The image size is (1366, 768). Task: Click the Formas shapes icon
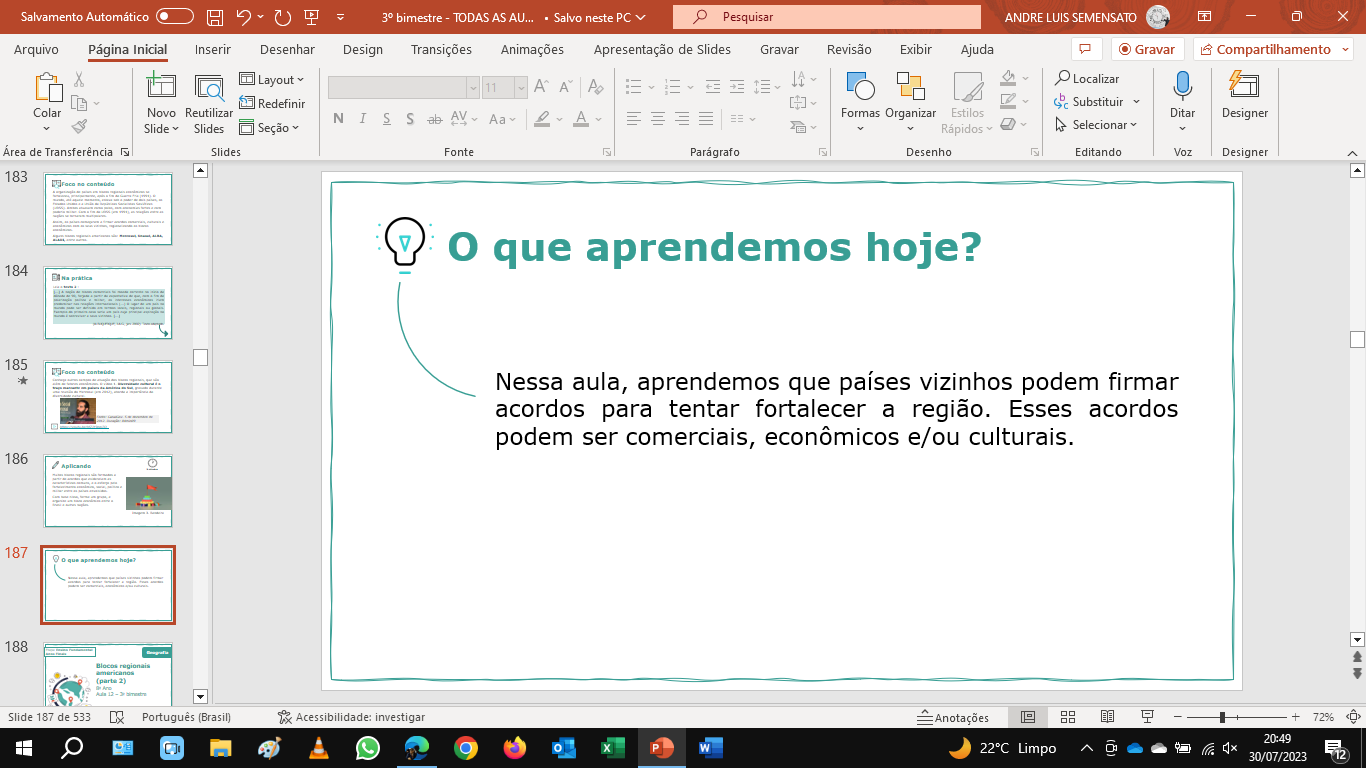pos(860,86)
